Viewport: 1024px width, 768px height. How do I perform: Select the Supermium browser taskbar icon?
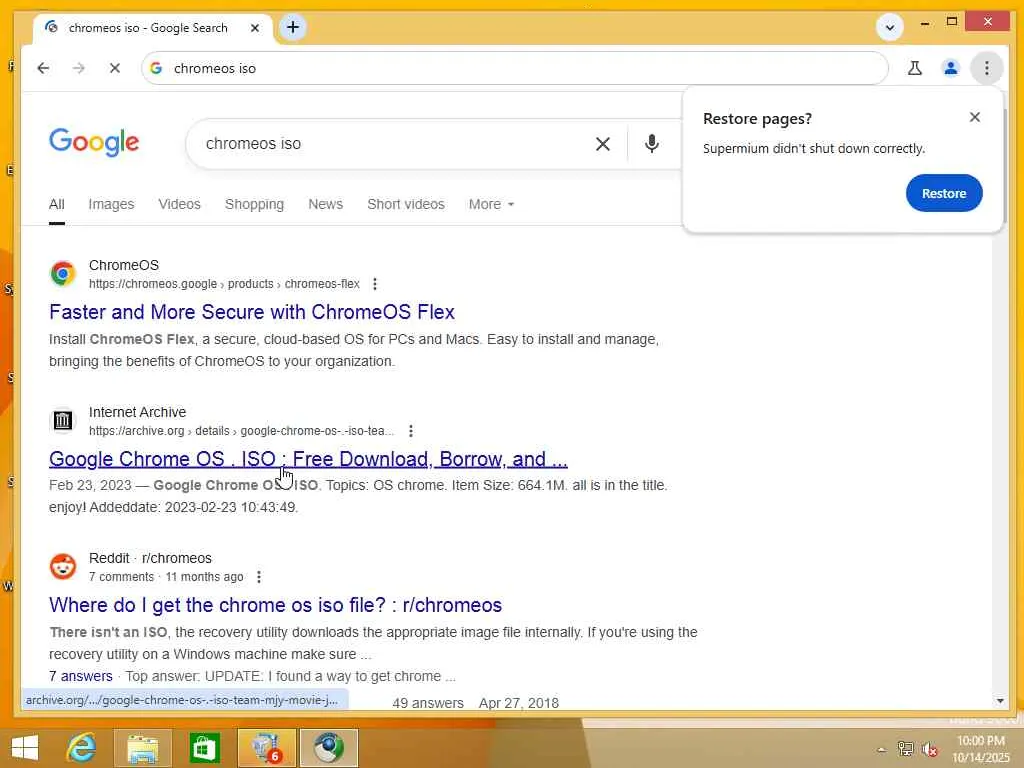click(x=328, y=748)
